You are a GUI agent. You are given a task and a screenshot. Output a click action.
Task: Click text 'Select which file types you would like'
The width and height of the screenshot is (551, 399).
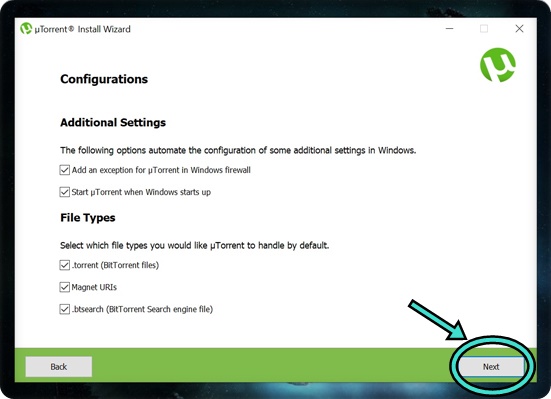134,245
